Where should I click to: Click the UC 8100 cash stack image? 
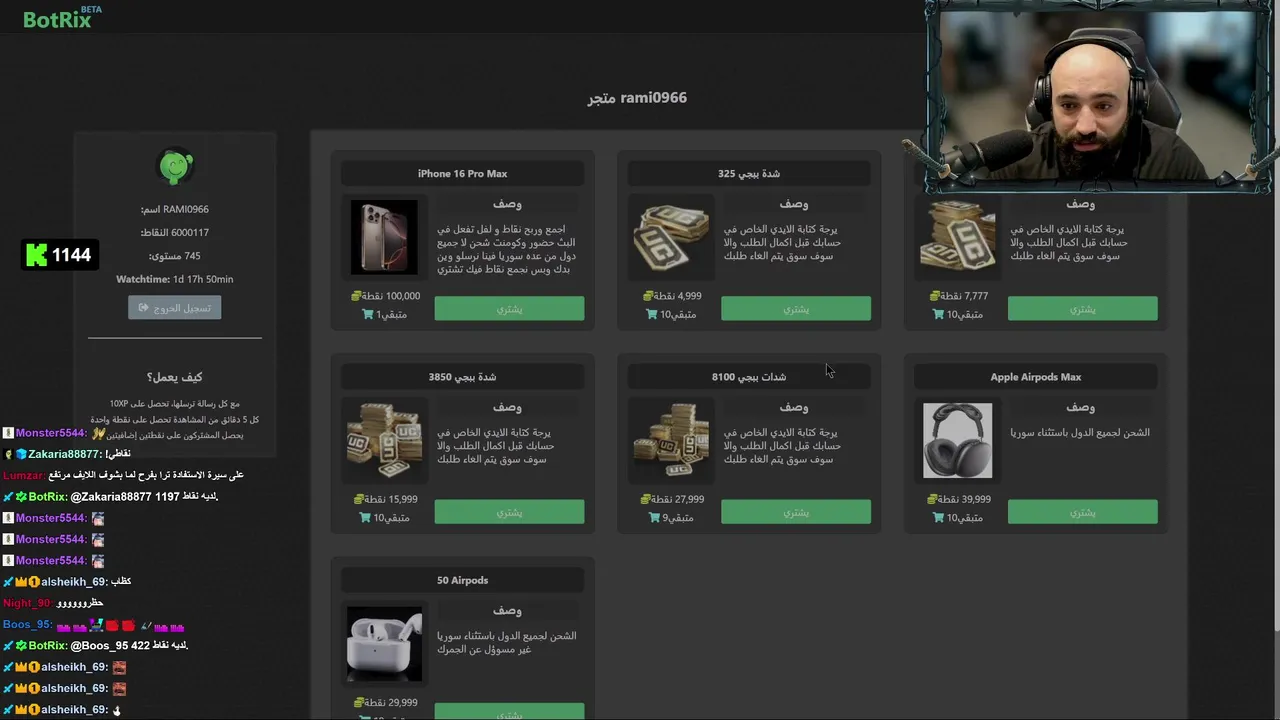tap(671, 441)
